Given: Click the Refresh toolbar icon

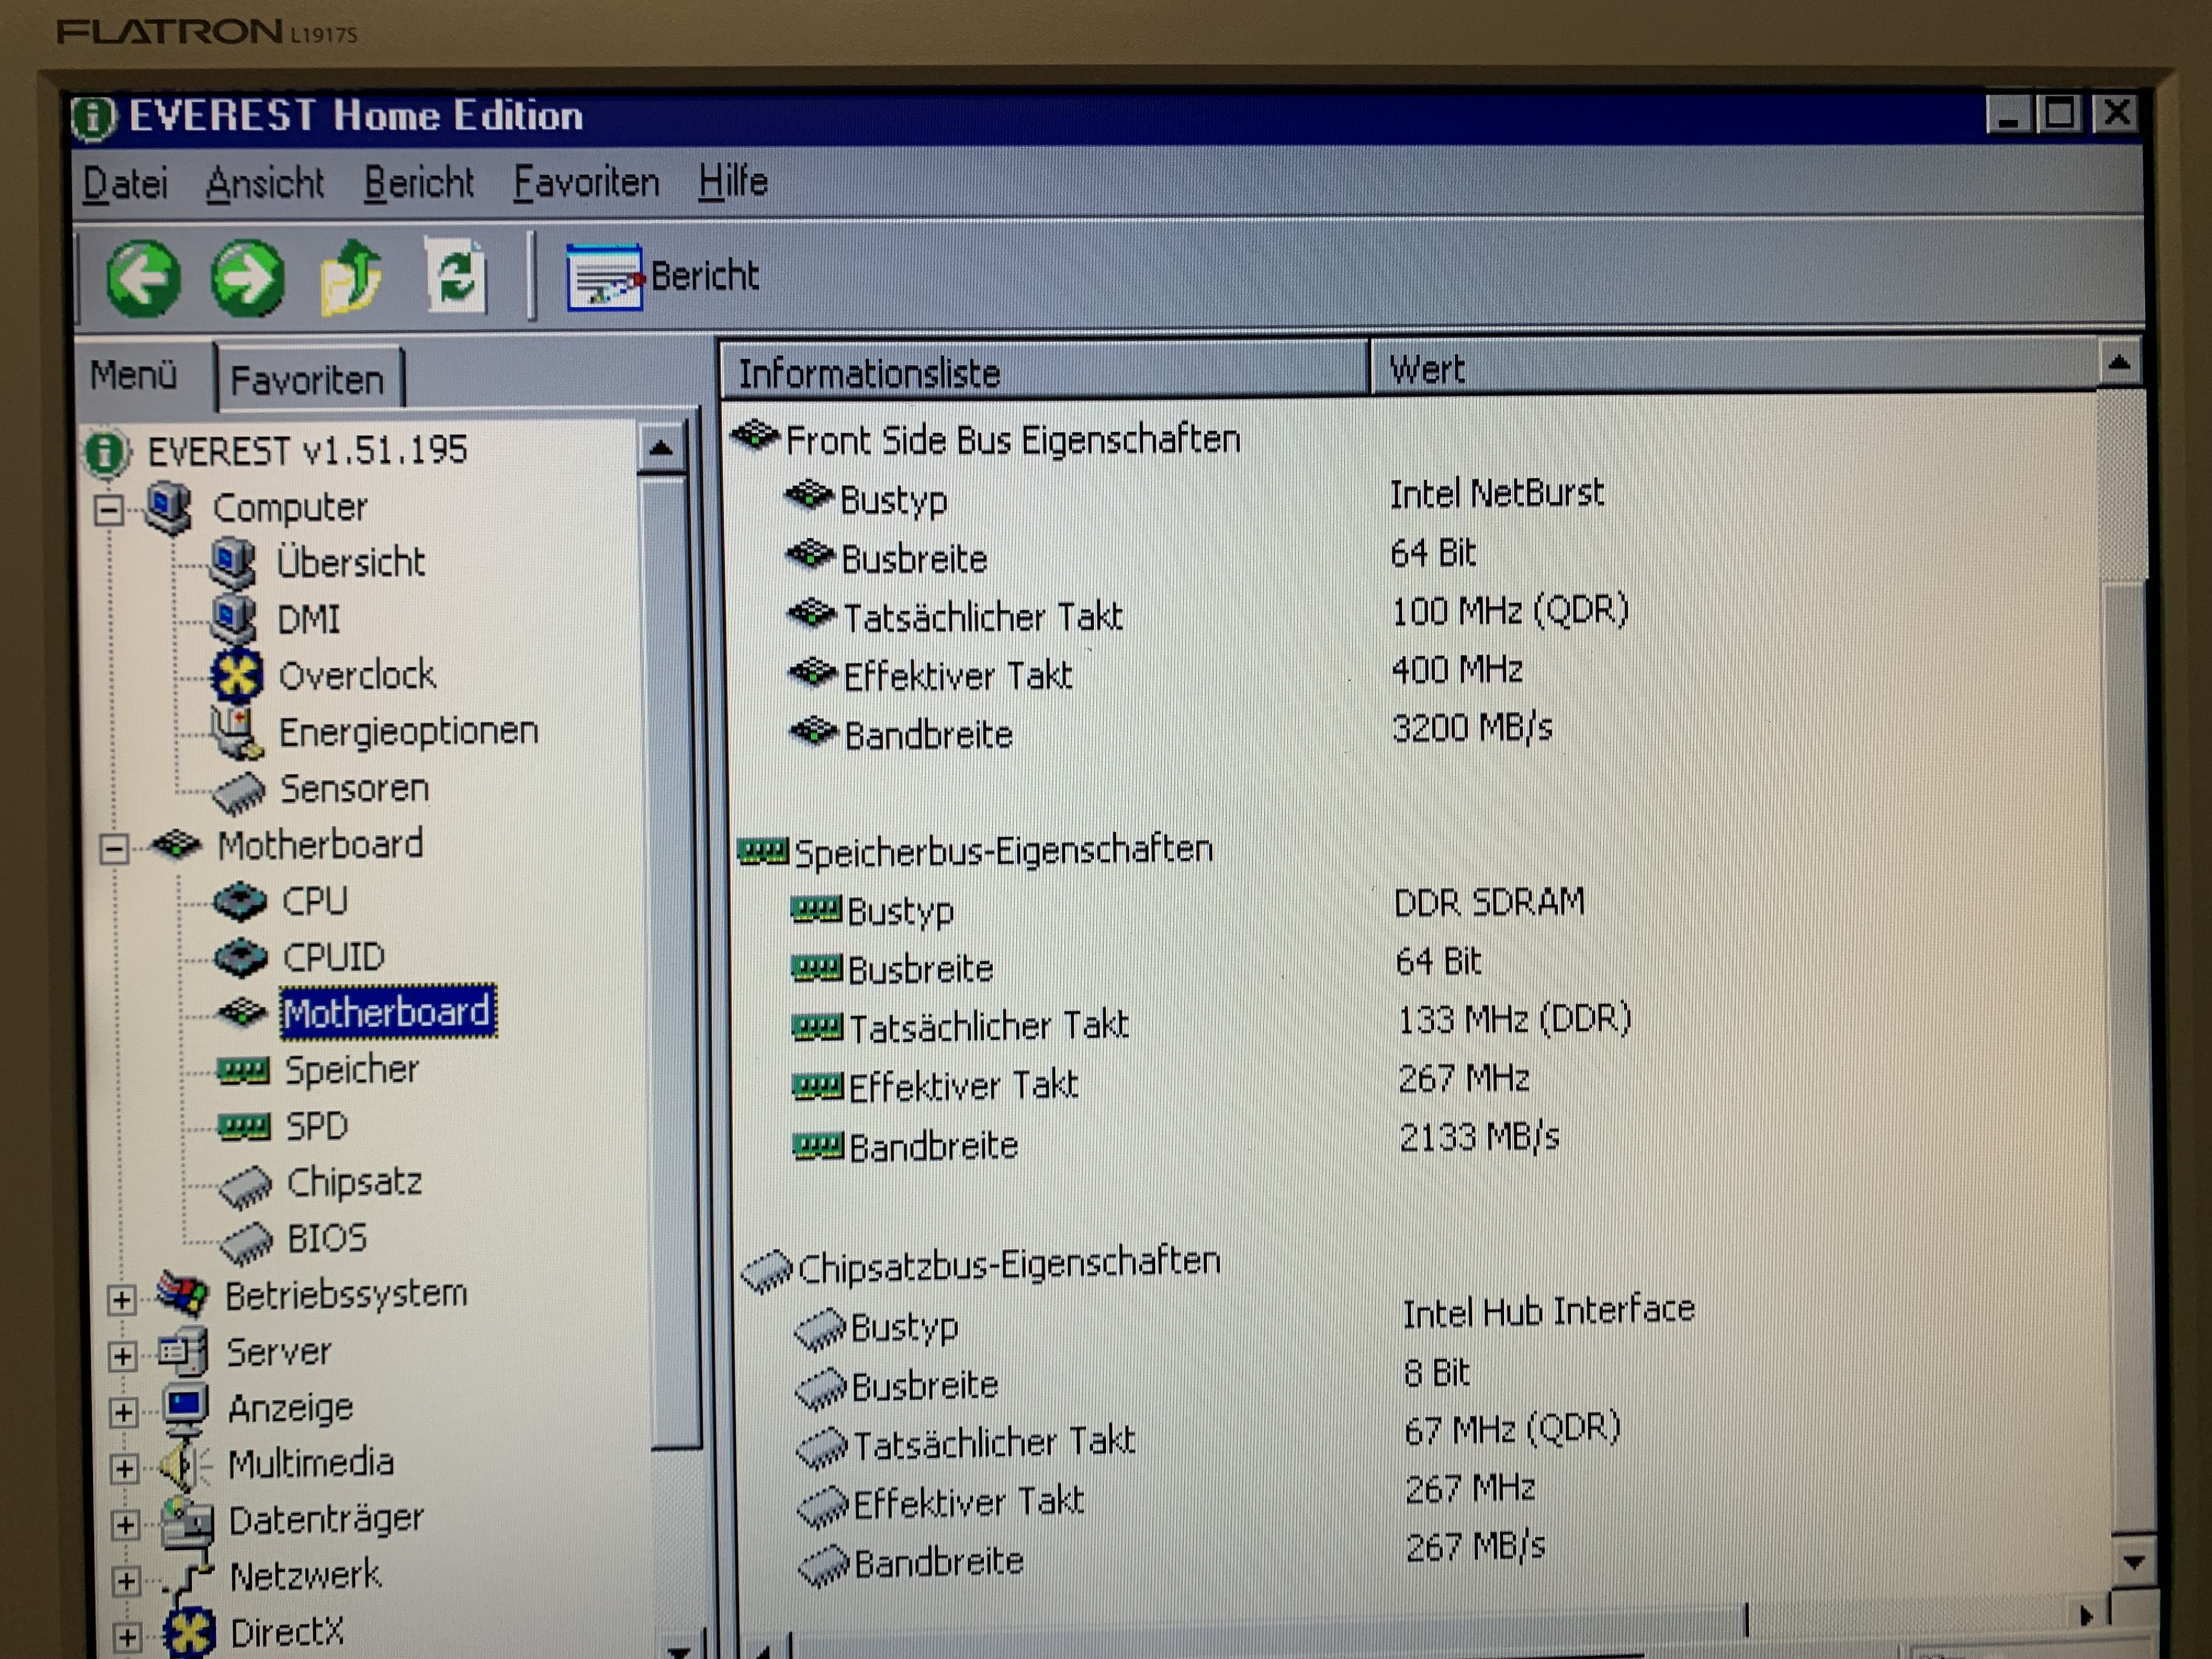Looking at the screenshot, I should click(456, 276).
